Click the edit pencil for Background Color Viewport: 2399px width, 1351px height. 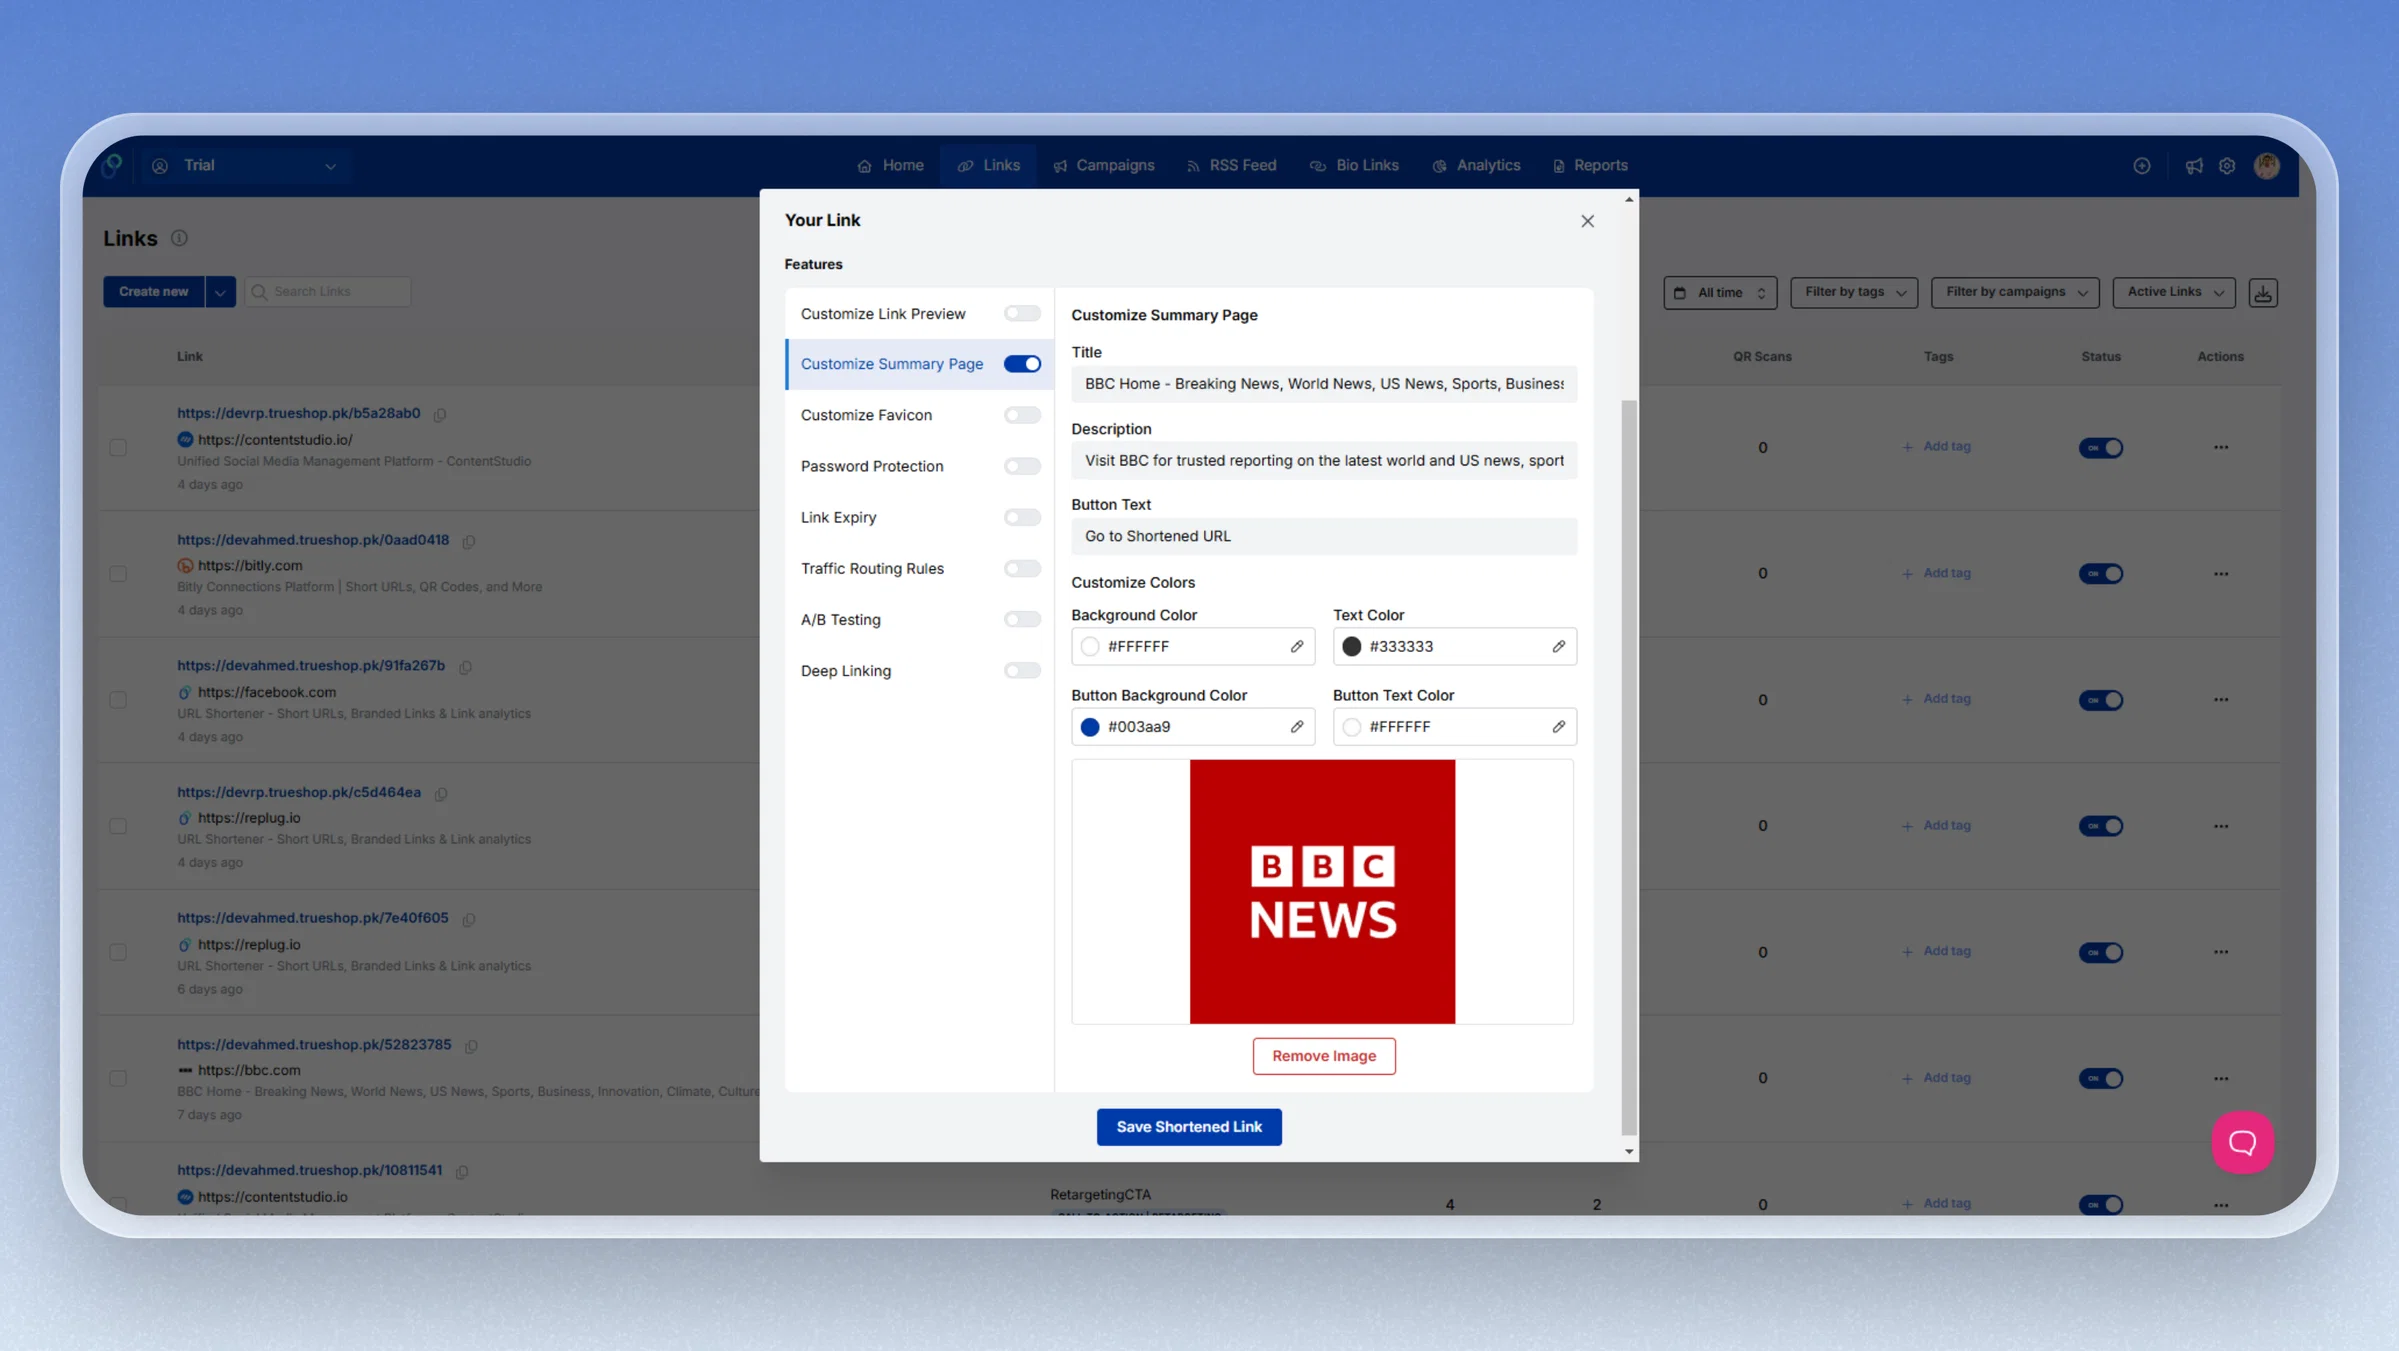point(1297,646)
